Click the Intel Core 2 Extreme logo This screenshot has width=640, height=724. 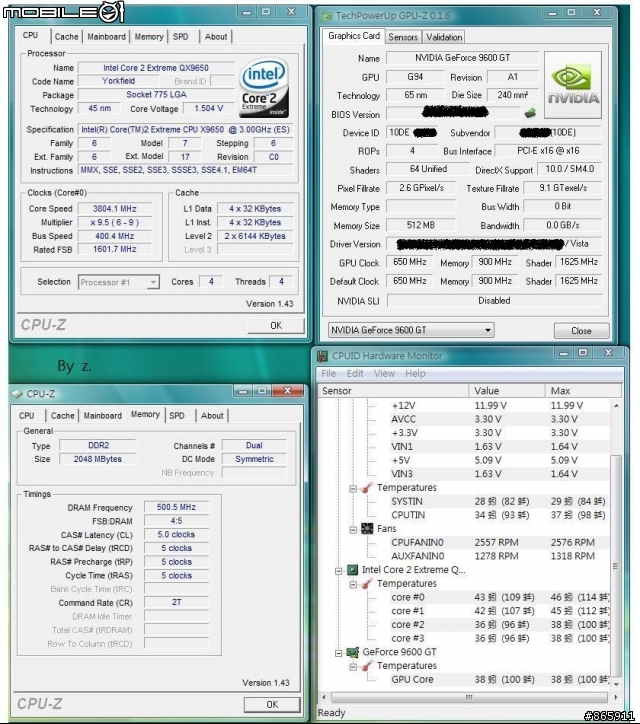click(x=264, y=88)
